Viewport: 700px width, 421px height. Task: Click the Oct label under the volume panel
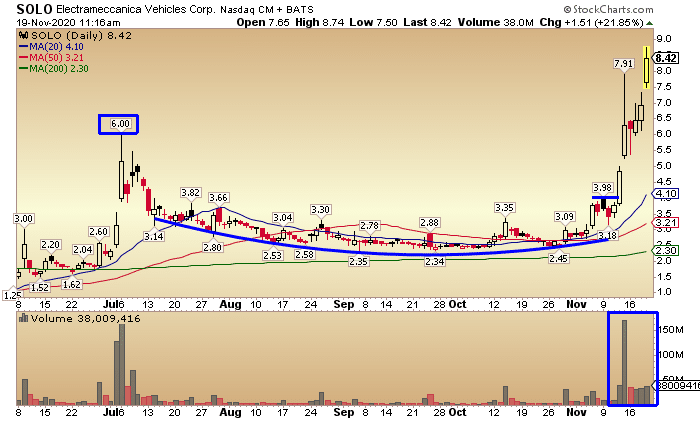tap(457, 412)
